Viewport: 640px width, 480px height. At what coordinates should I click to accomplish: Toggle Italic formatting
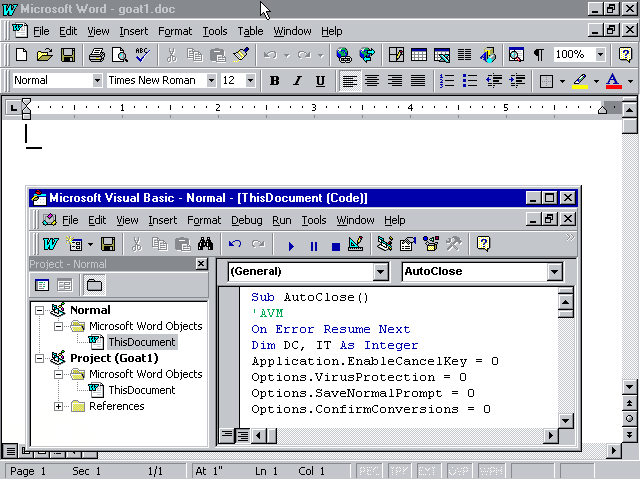pos(297,81)
